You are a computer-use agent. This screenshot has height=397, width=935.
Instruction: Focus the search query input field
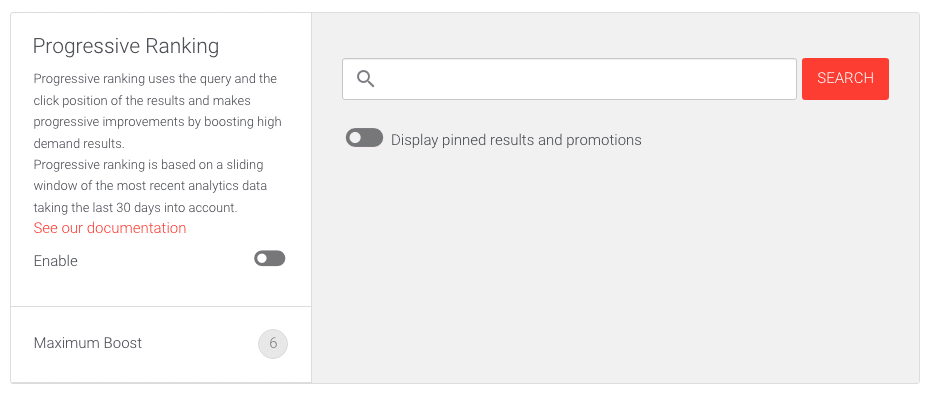[x=569, y=79]
